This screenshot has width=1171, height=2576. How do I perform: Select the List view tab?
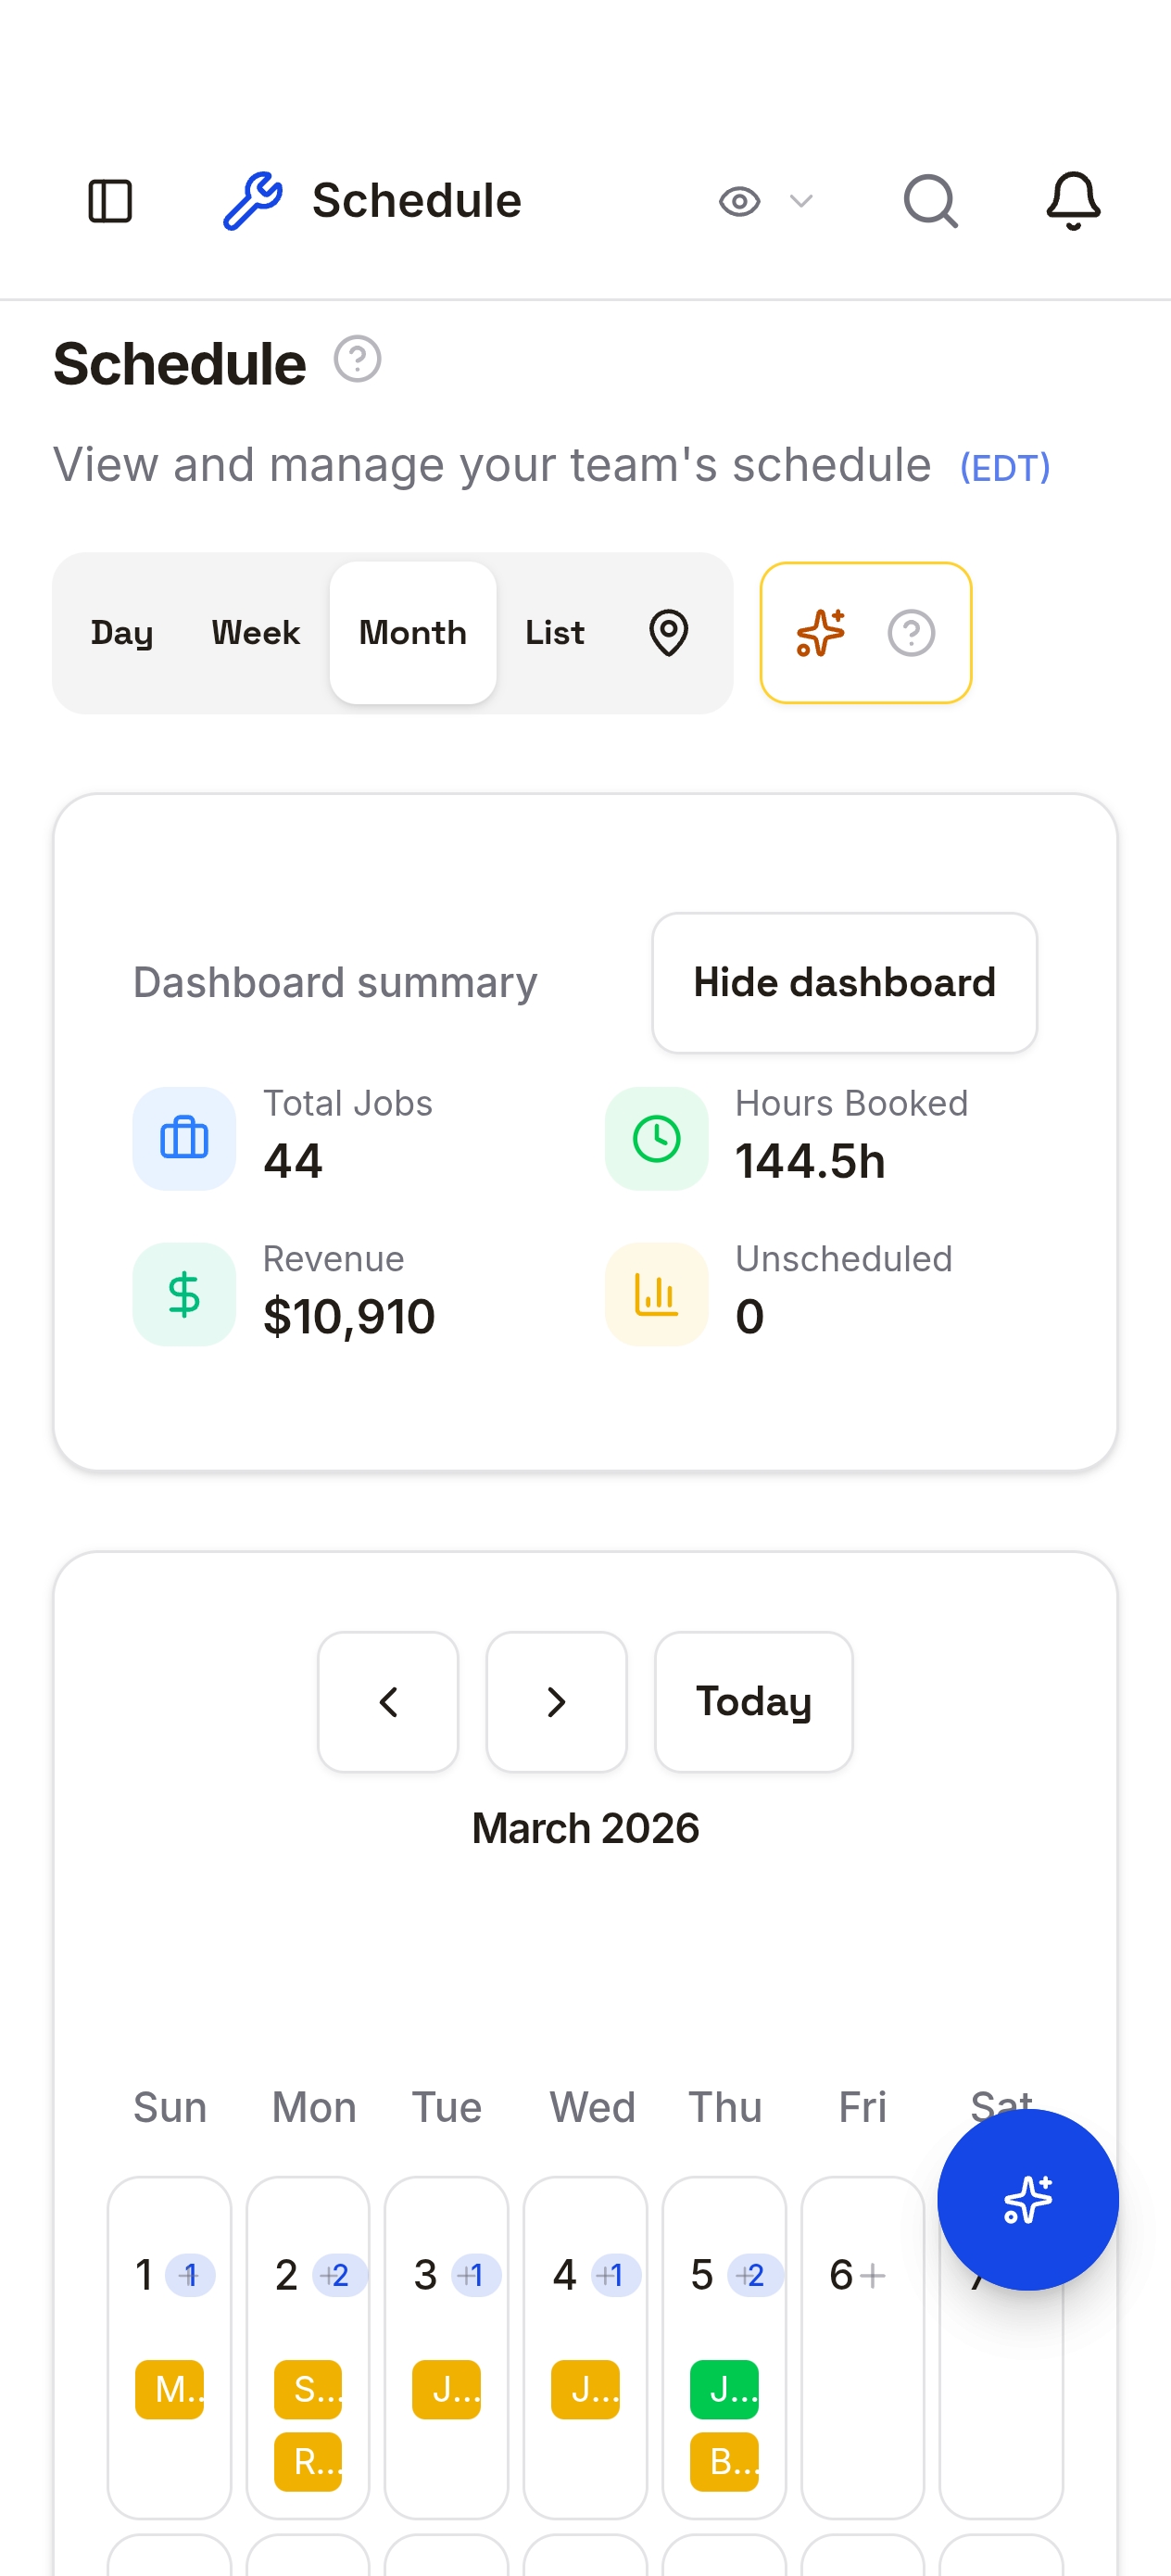click(554, 633)
